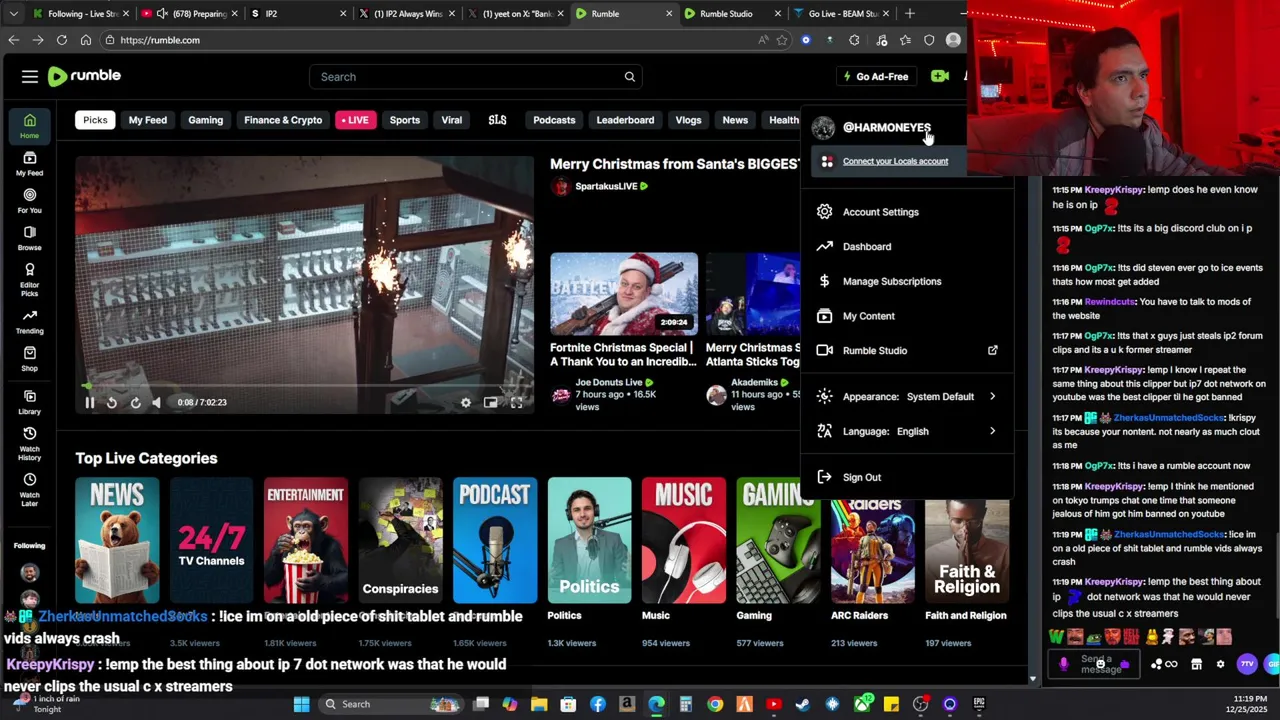Enter fullscreen on video player
The width and height of the screenshot is (1280, 720).
516,402
